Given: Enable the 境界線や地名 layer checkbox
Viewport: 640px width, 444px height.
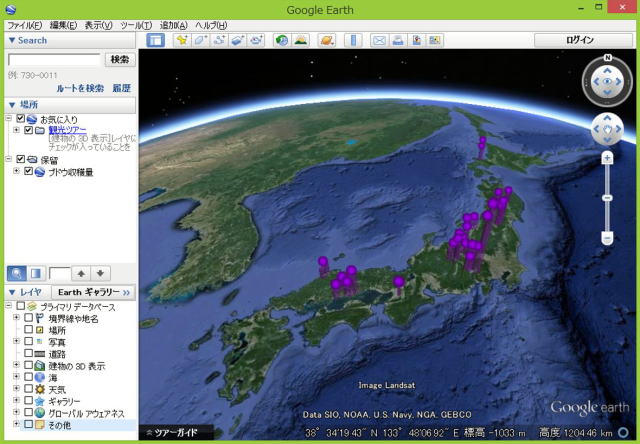Looking at the screenshot, I should (29, 317).
